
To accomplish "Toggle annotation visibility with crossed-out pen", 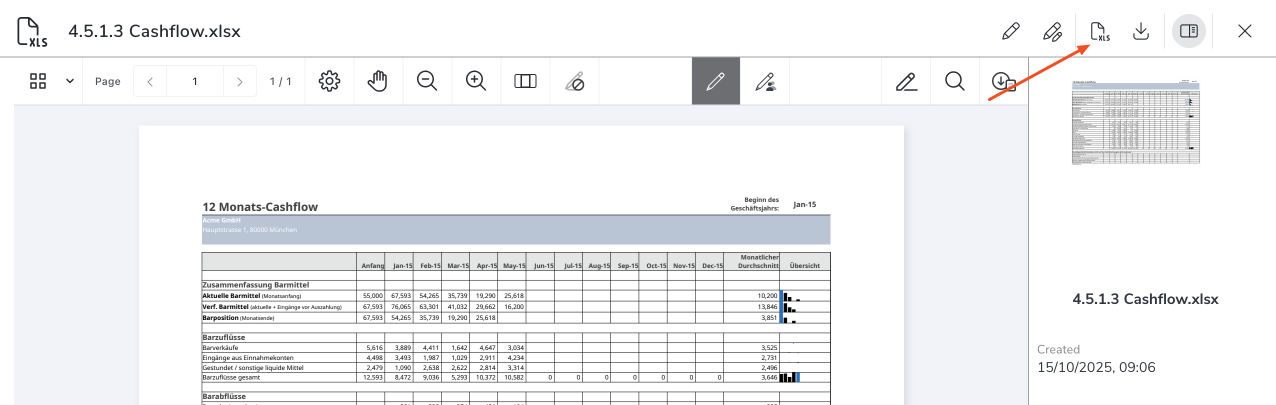I will 574,82.
